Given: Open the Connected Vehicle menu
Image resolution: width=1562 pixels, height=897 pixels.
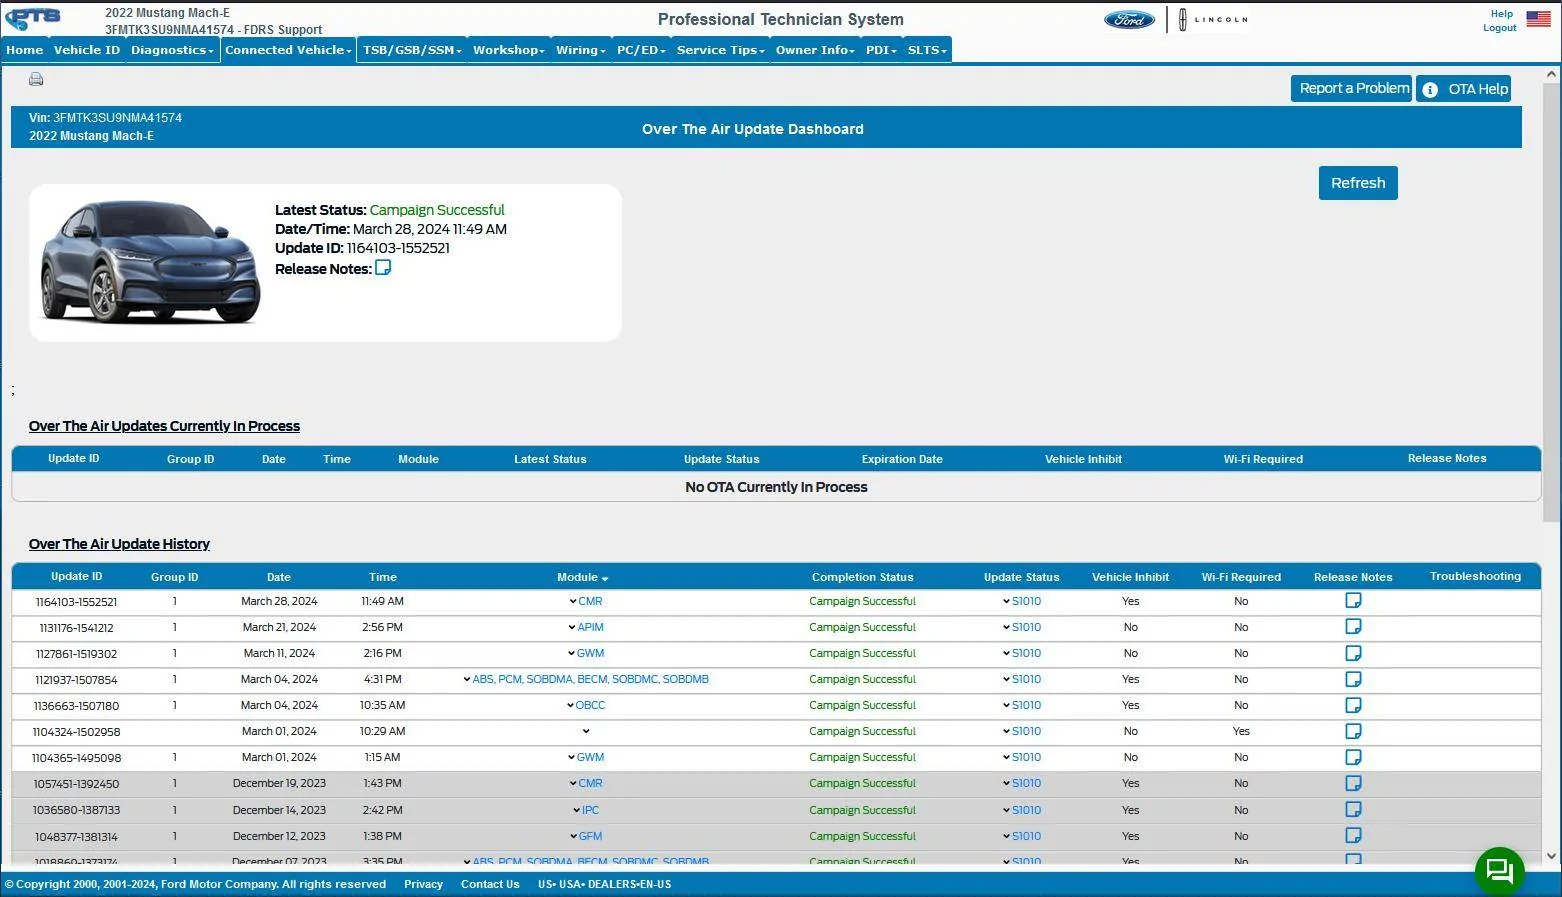Looking at the screenshot, I should pos(288,50).
